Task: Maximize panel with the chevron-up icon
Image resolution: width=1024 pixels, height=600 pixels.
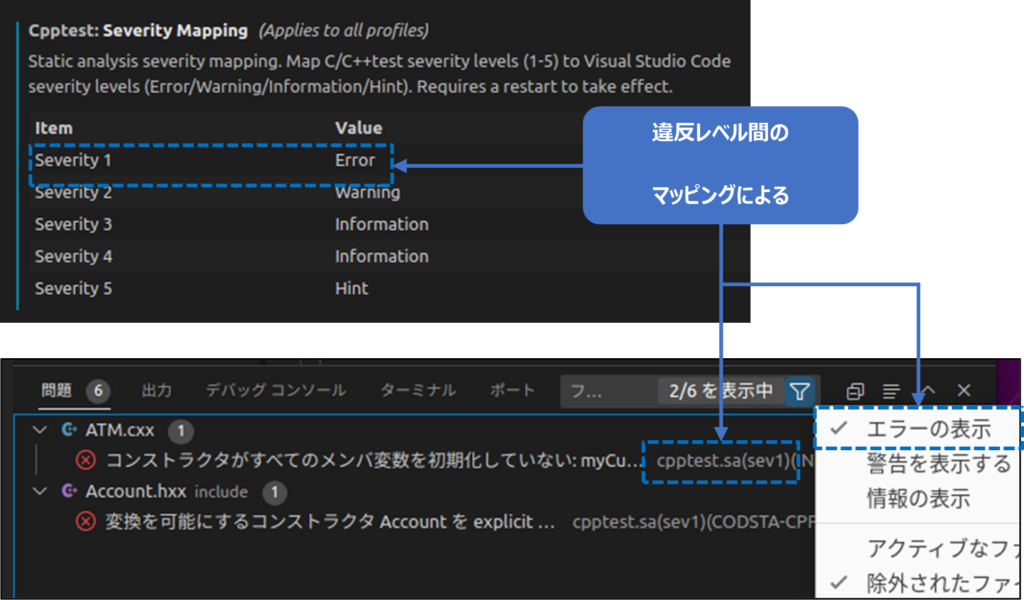Action: (928, 390)
